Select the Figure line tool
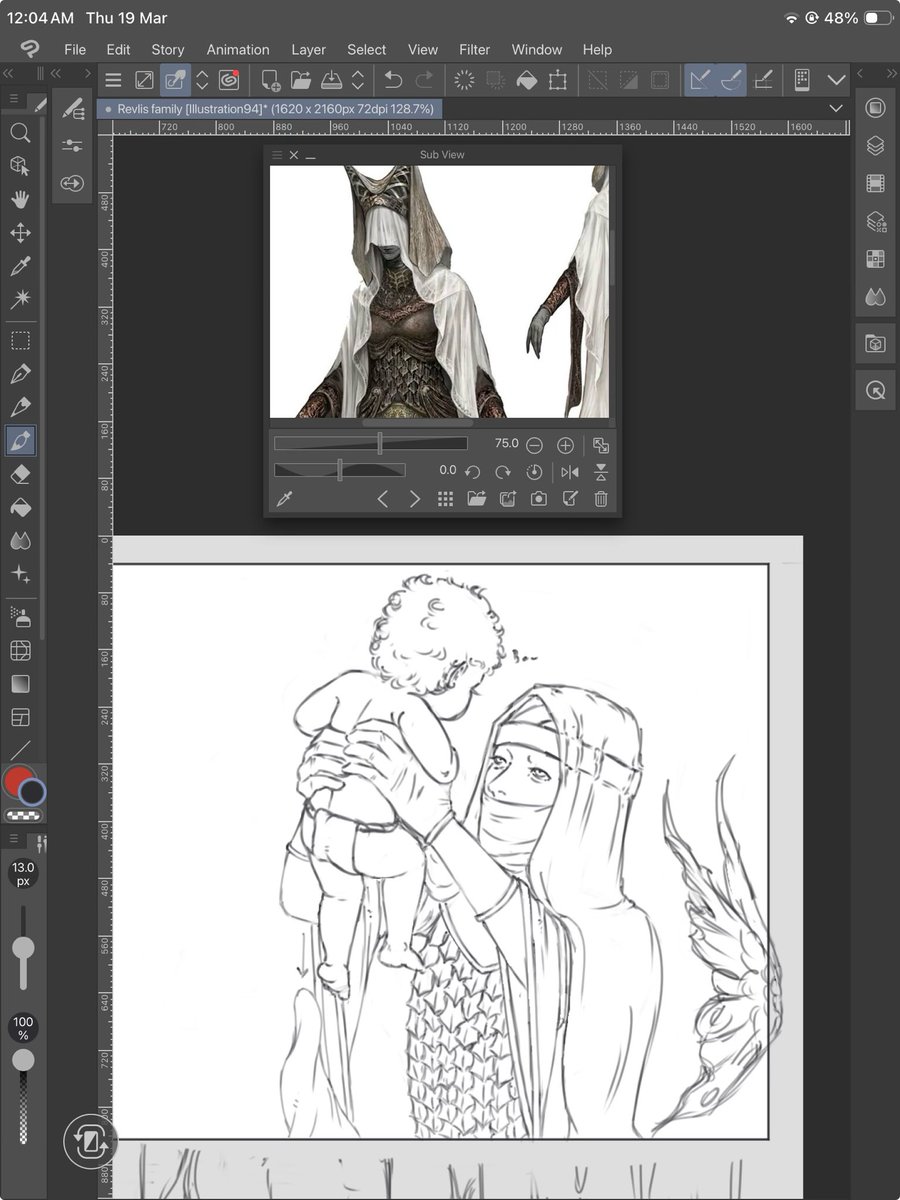The width and height of the screenshot is (900, 1200). tap(19, 749)
